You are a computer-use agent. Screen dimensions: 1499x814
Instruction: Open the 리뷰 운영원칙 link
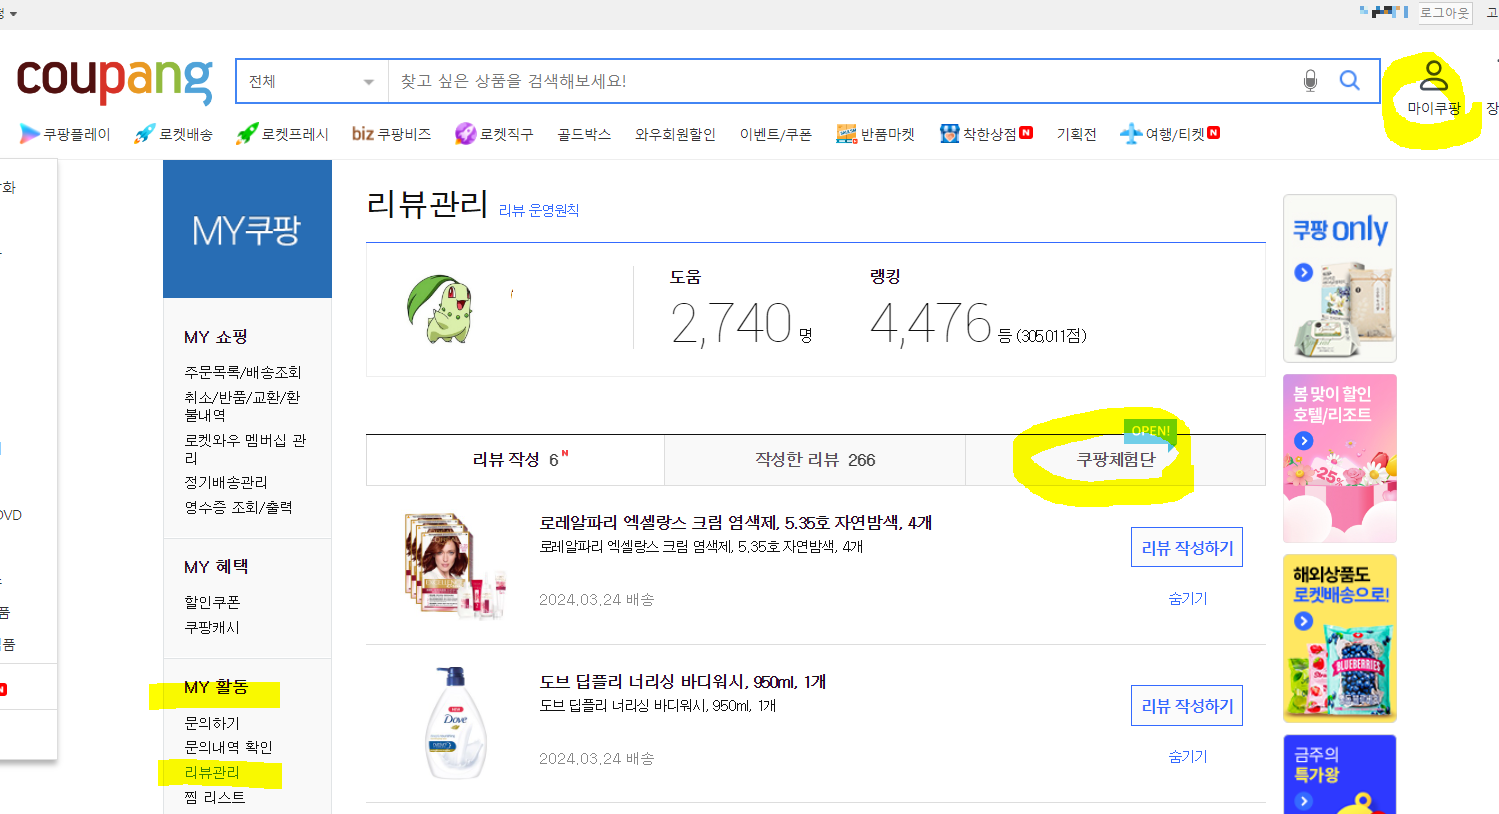539,211
